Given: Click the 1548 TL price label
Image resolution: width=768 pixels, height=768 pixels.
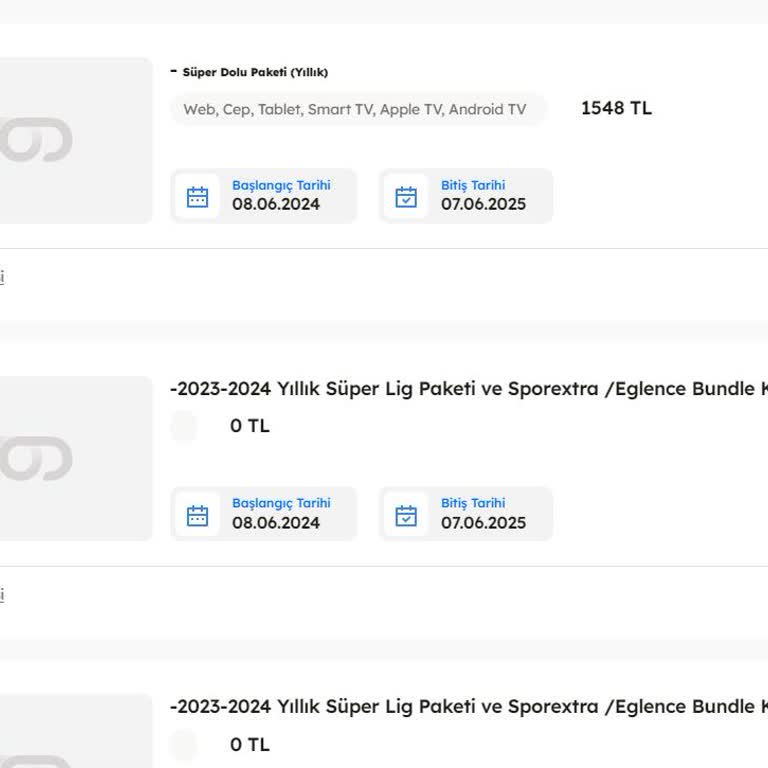Looking at the screenshot, I should 616,108.
